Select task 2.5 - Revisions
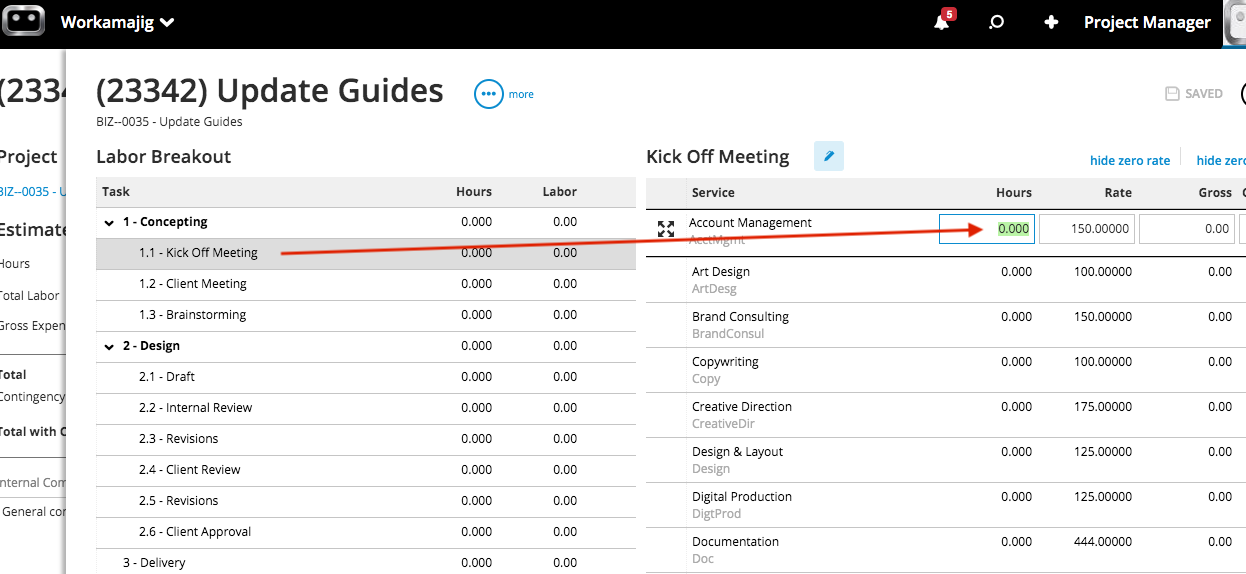This screenshot has width=1246, height=574. click(x=366, y=501)
